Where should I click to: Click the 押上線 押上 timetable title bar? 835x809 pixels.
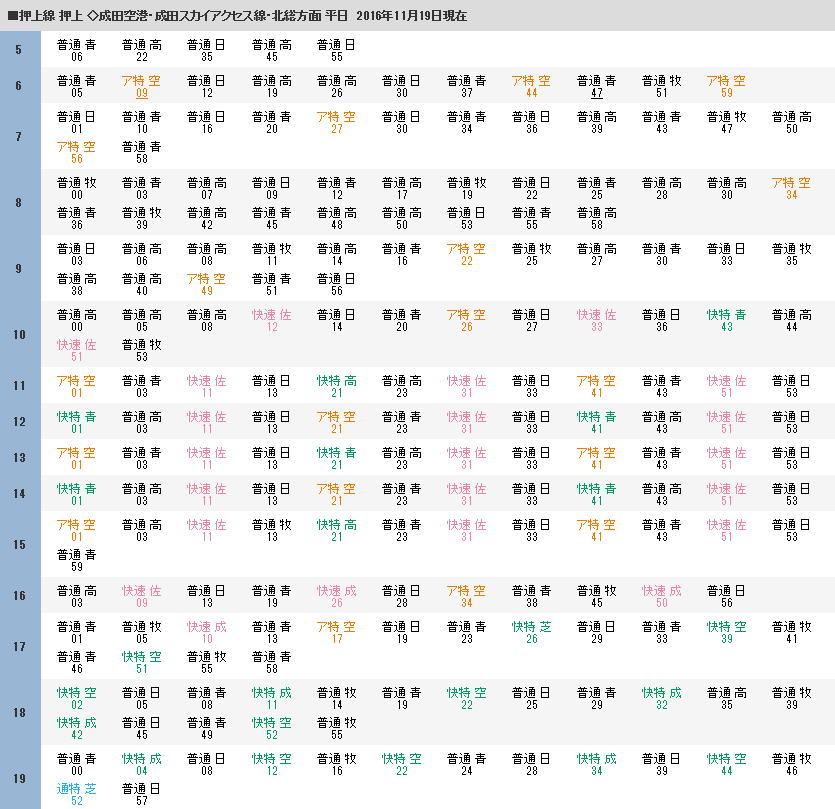tap(417, 16)
